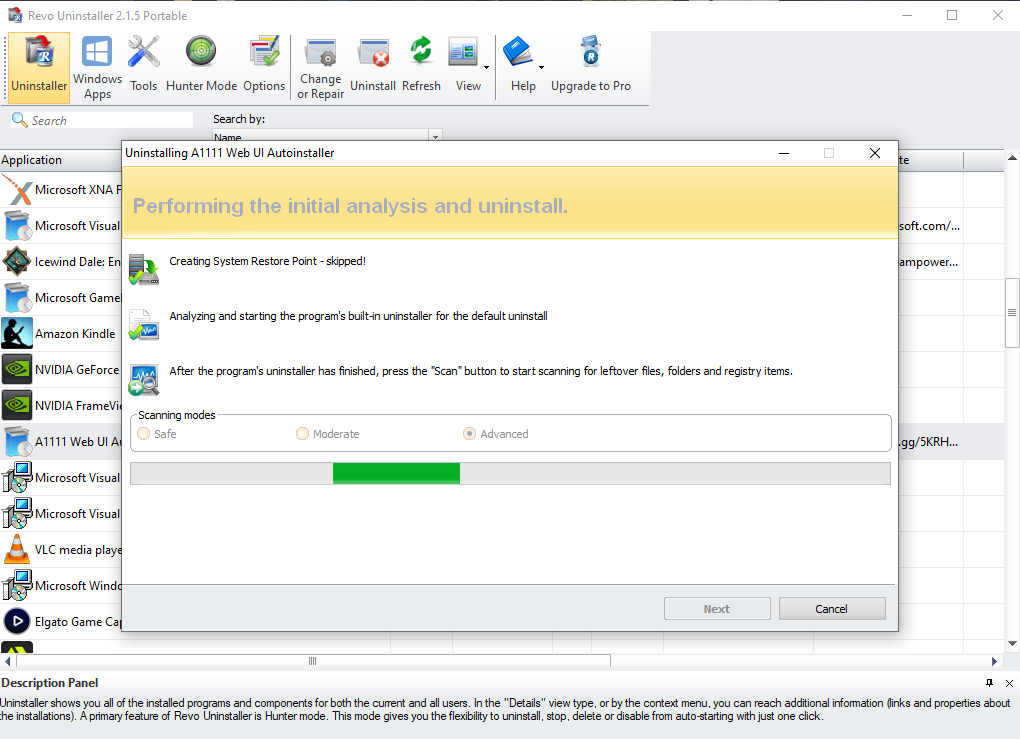This screenshot has height=739, width=1020.
Task: Select Icewind Dale application icon
Action: (x=17, y=262)
